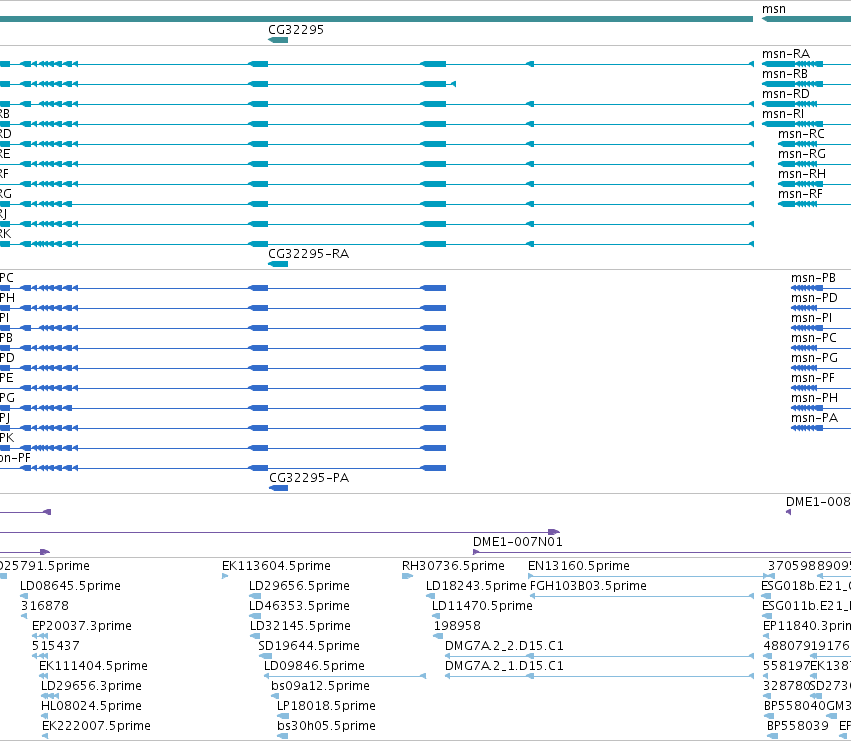This screenshot has height=741, width=851.
Task: Click the LD29656.3prime EST label
Action: [x=91, y=686]
